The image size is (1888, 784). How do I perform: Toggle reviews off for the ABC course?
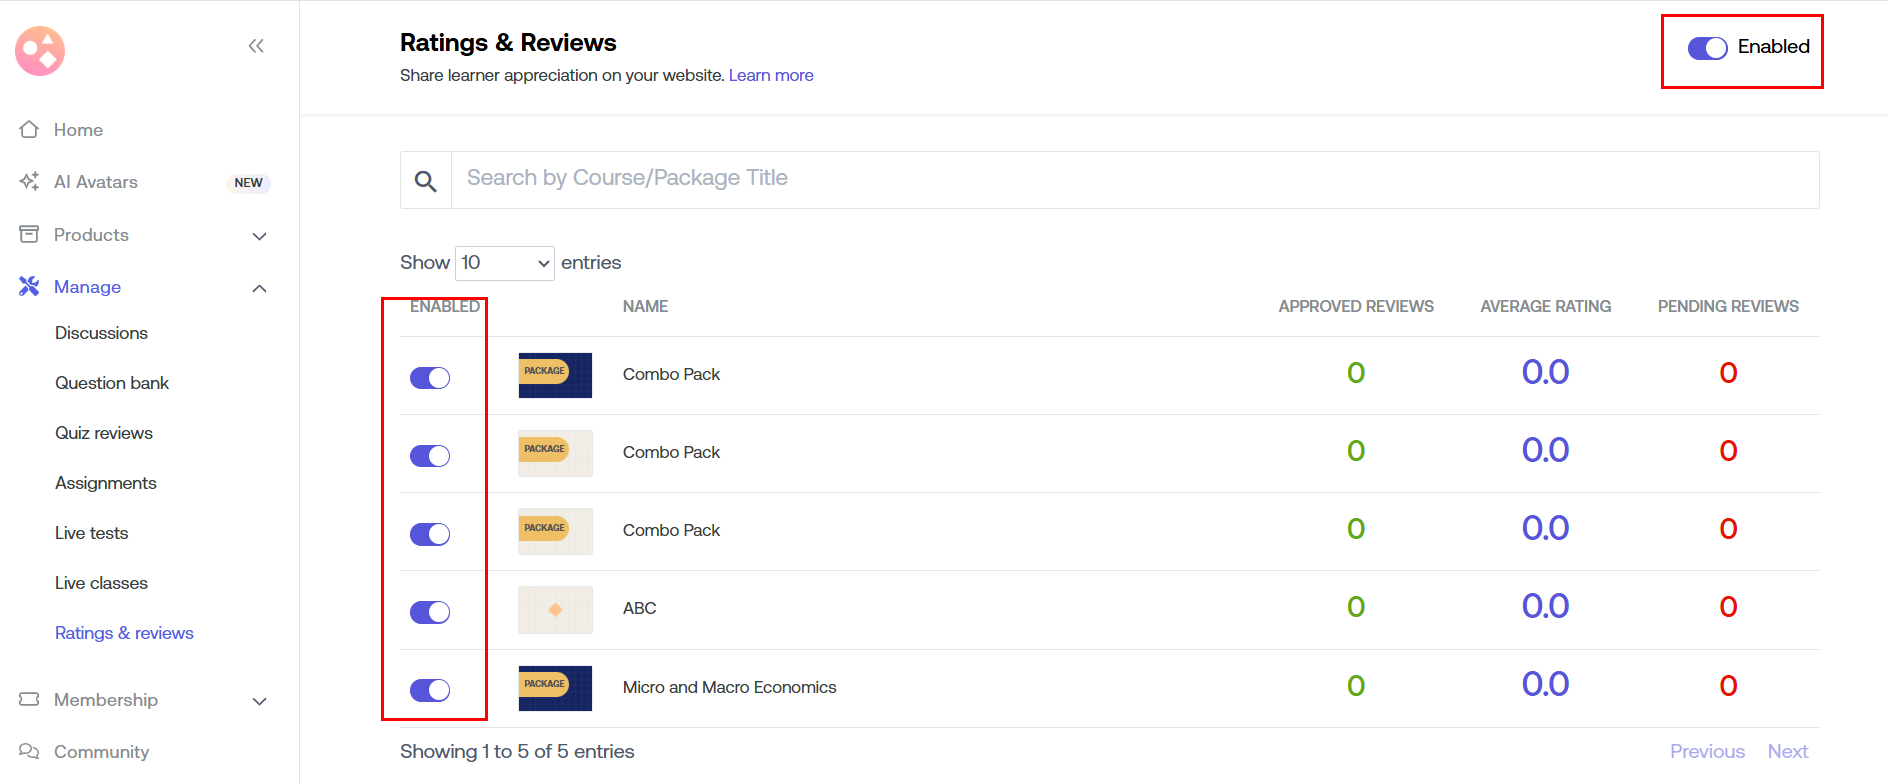point(430,612)
